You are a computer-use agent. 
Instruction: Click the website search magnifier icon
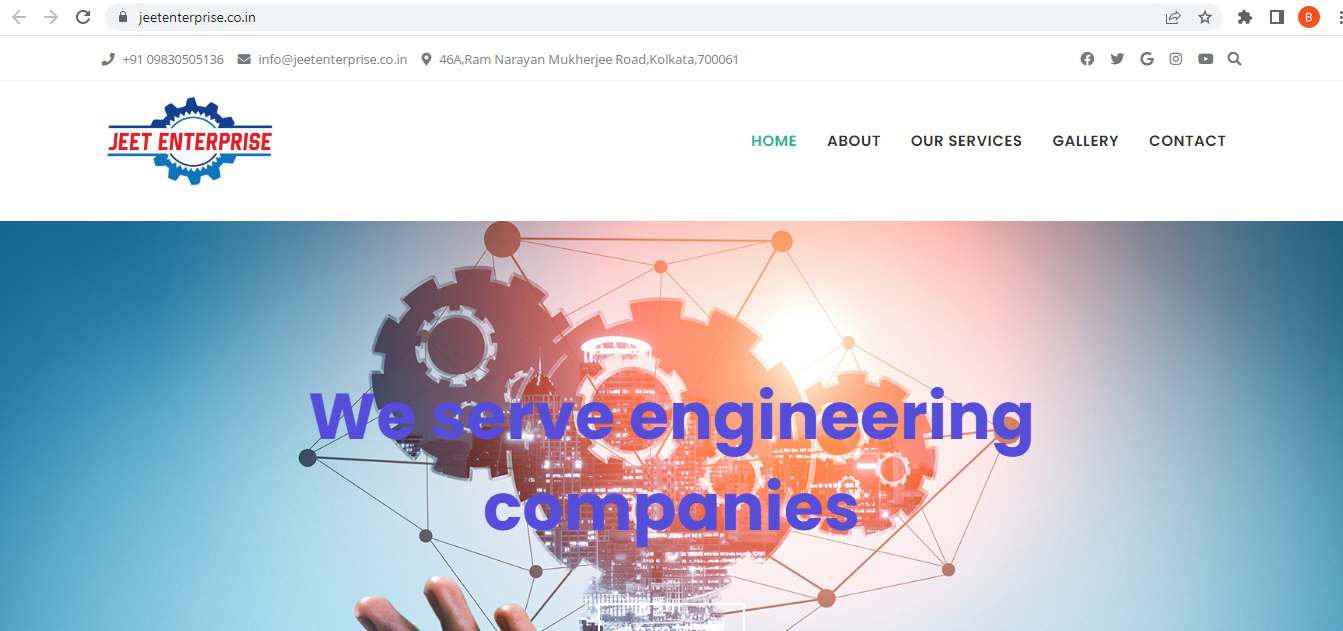point(1234,59)
